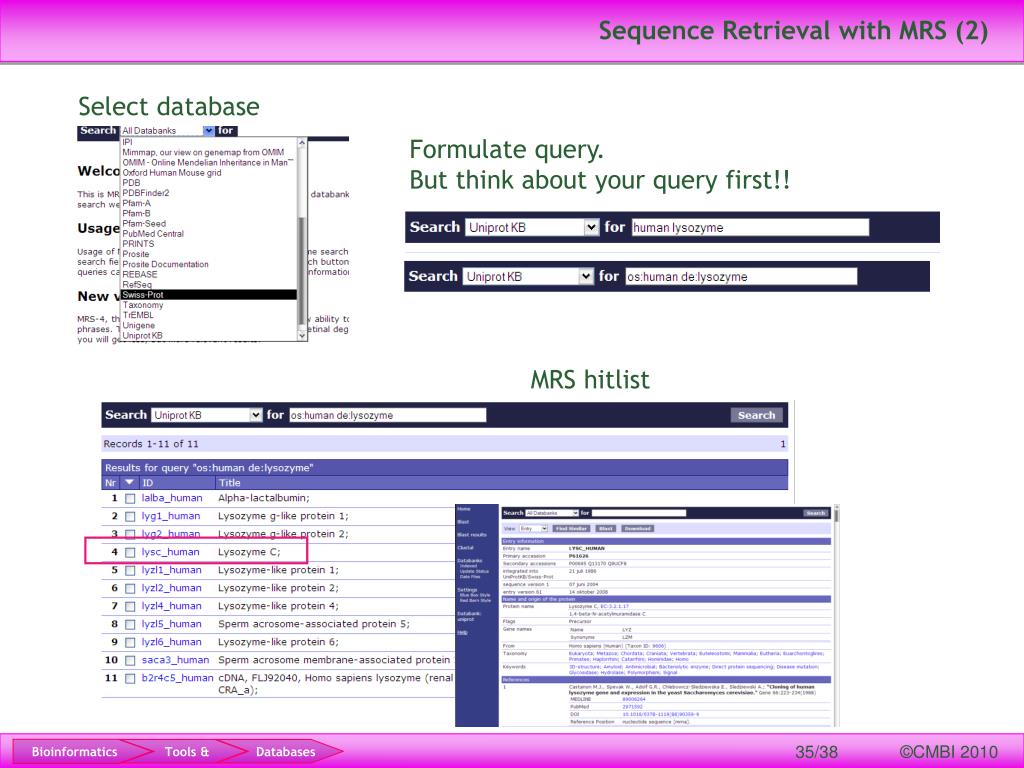Open the lalba_human entry link

(x=172, y=498)
